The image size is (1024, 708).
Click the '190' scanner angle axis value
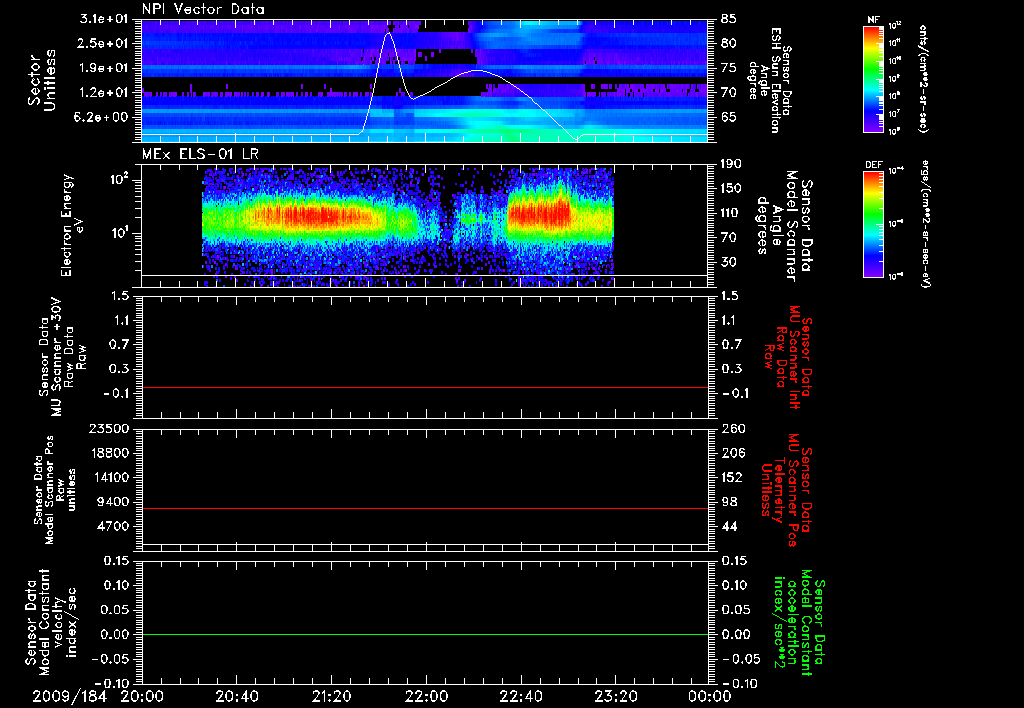click(731, 164)
